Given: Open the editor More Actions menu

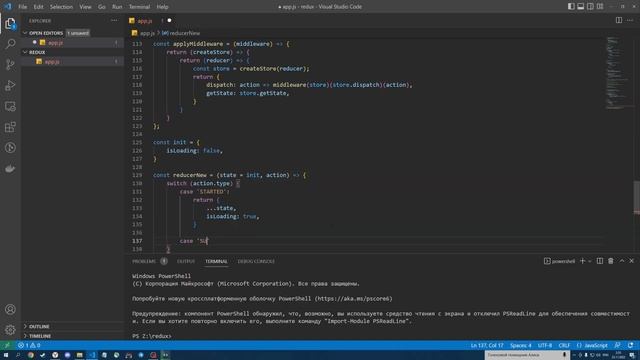Looking at the screenshot, I should (x=630, y=20).
